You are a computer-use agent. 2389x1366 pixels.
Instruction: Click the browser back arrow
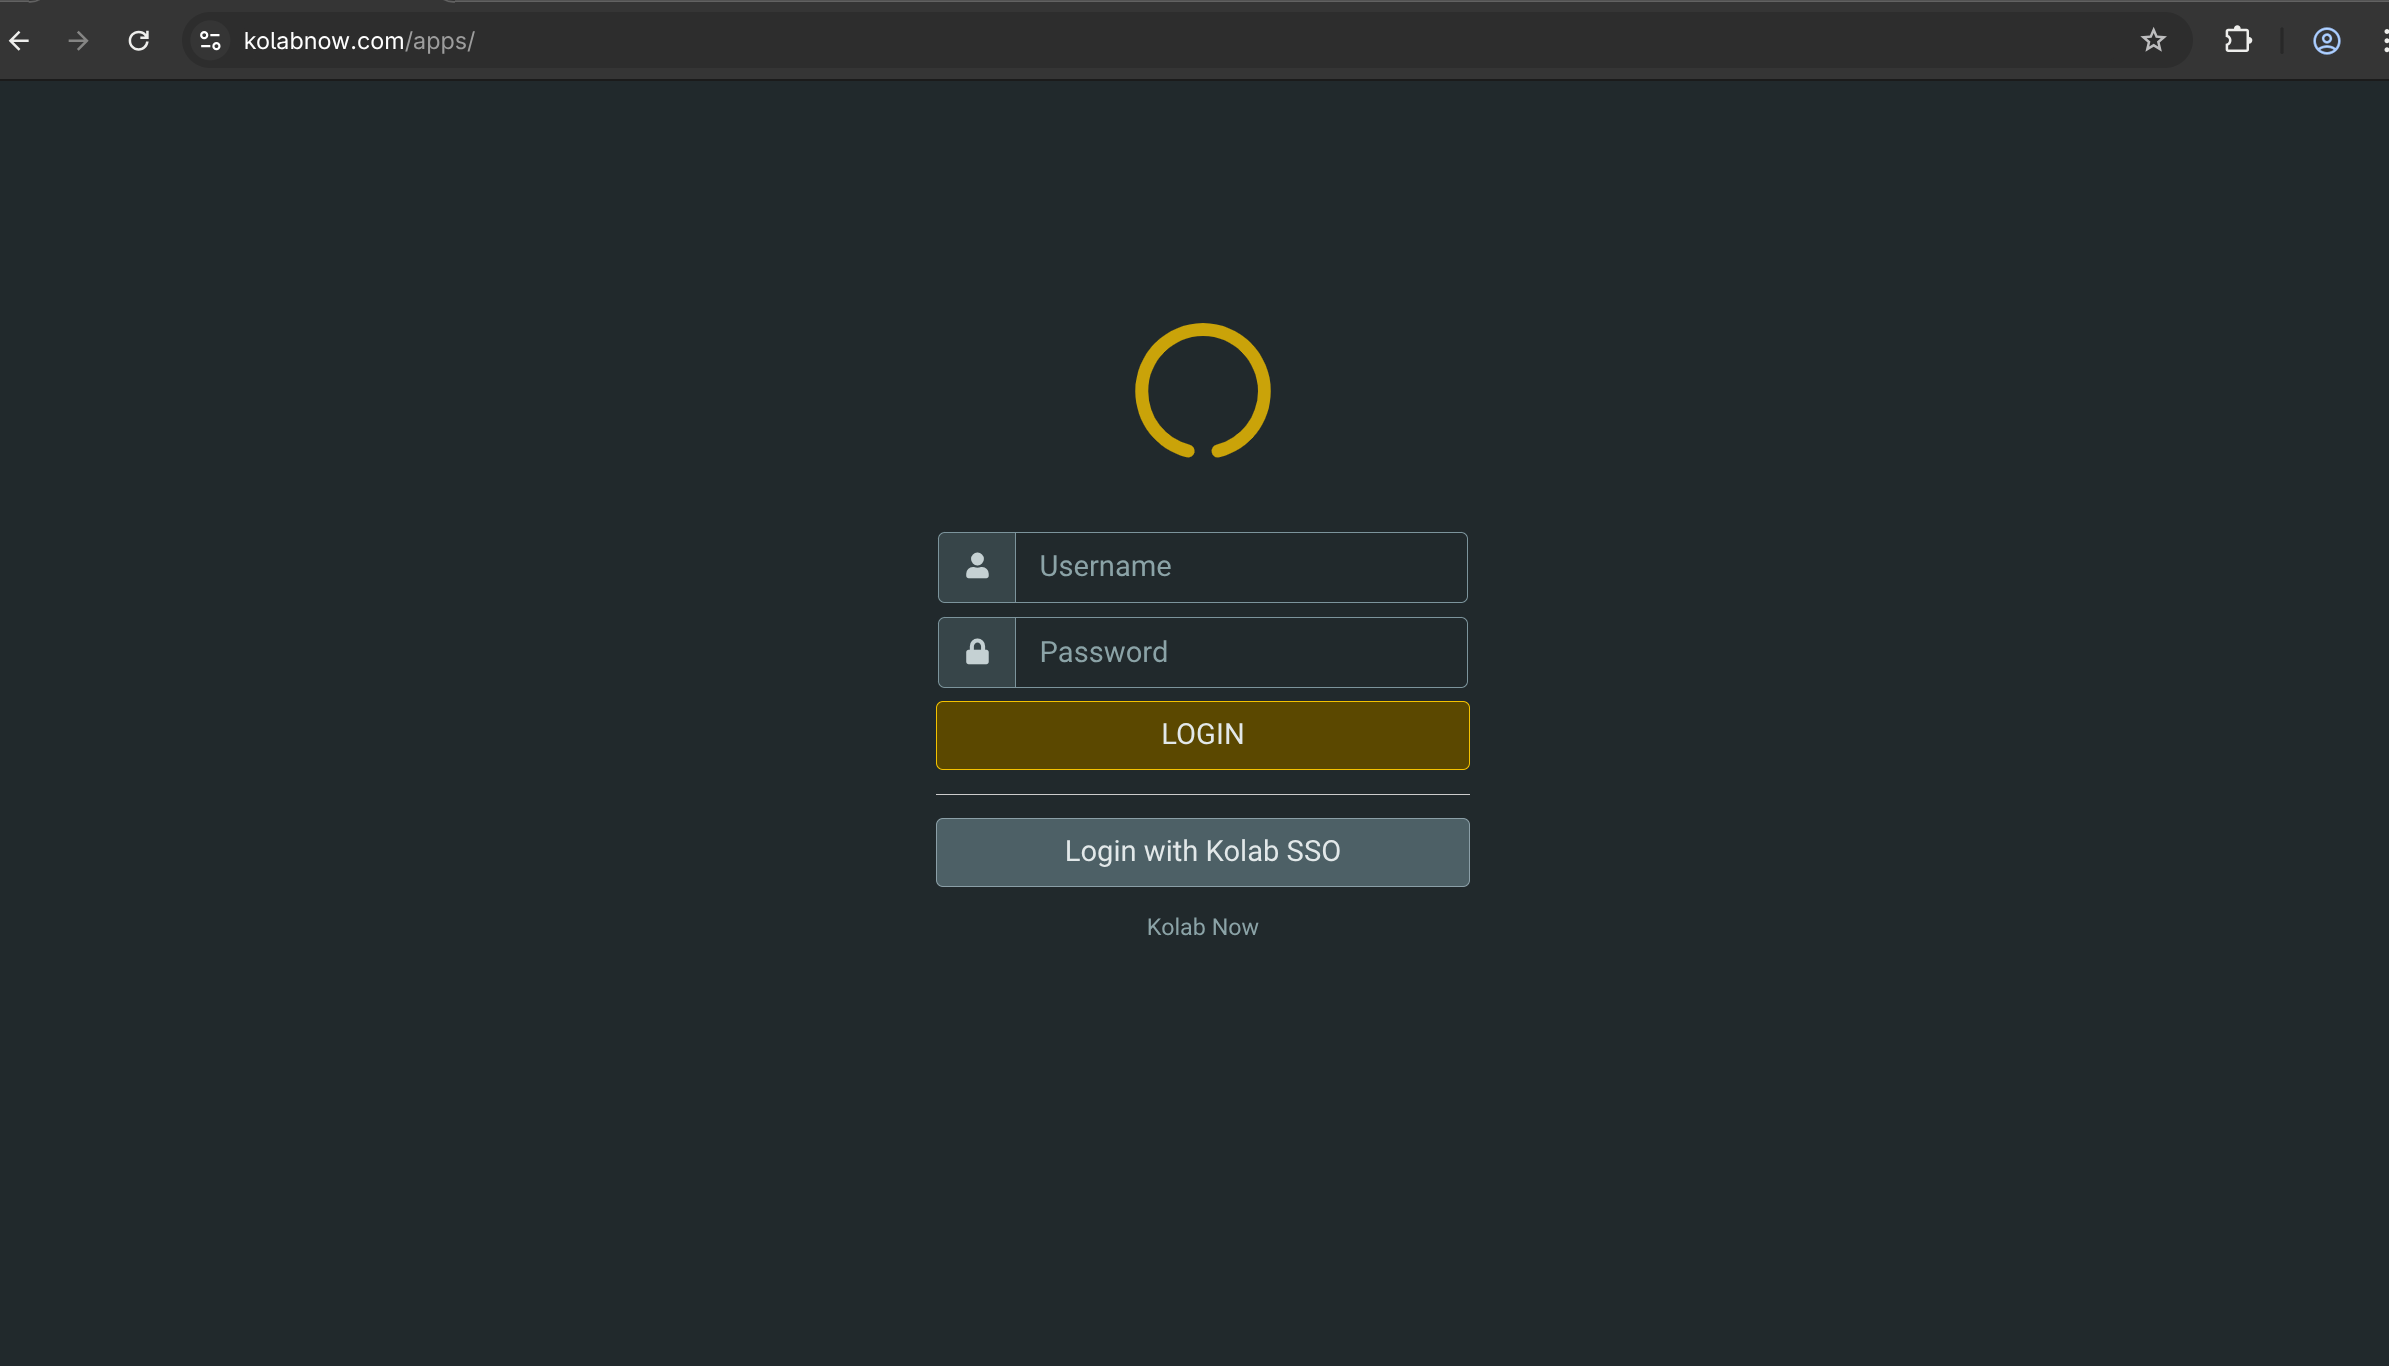19,41
